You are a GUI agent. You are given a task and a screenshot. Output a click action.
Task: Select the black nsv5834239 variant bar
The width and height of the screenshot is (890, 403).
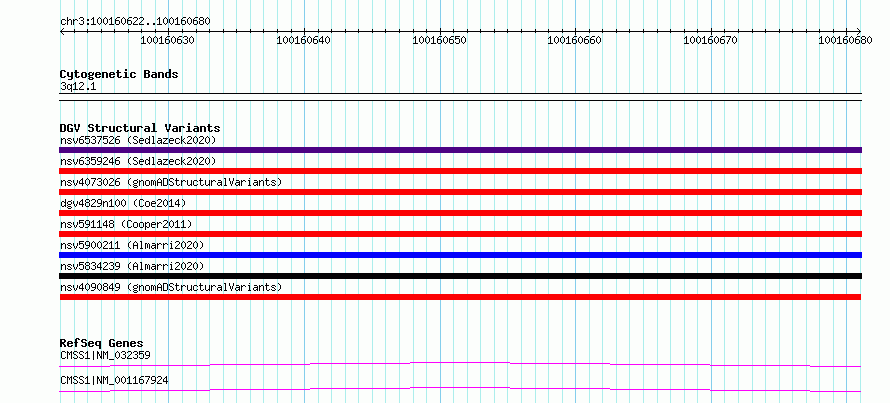click(x=460, y=276)
